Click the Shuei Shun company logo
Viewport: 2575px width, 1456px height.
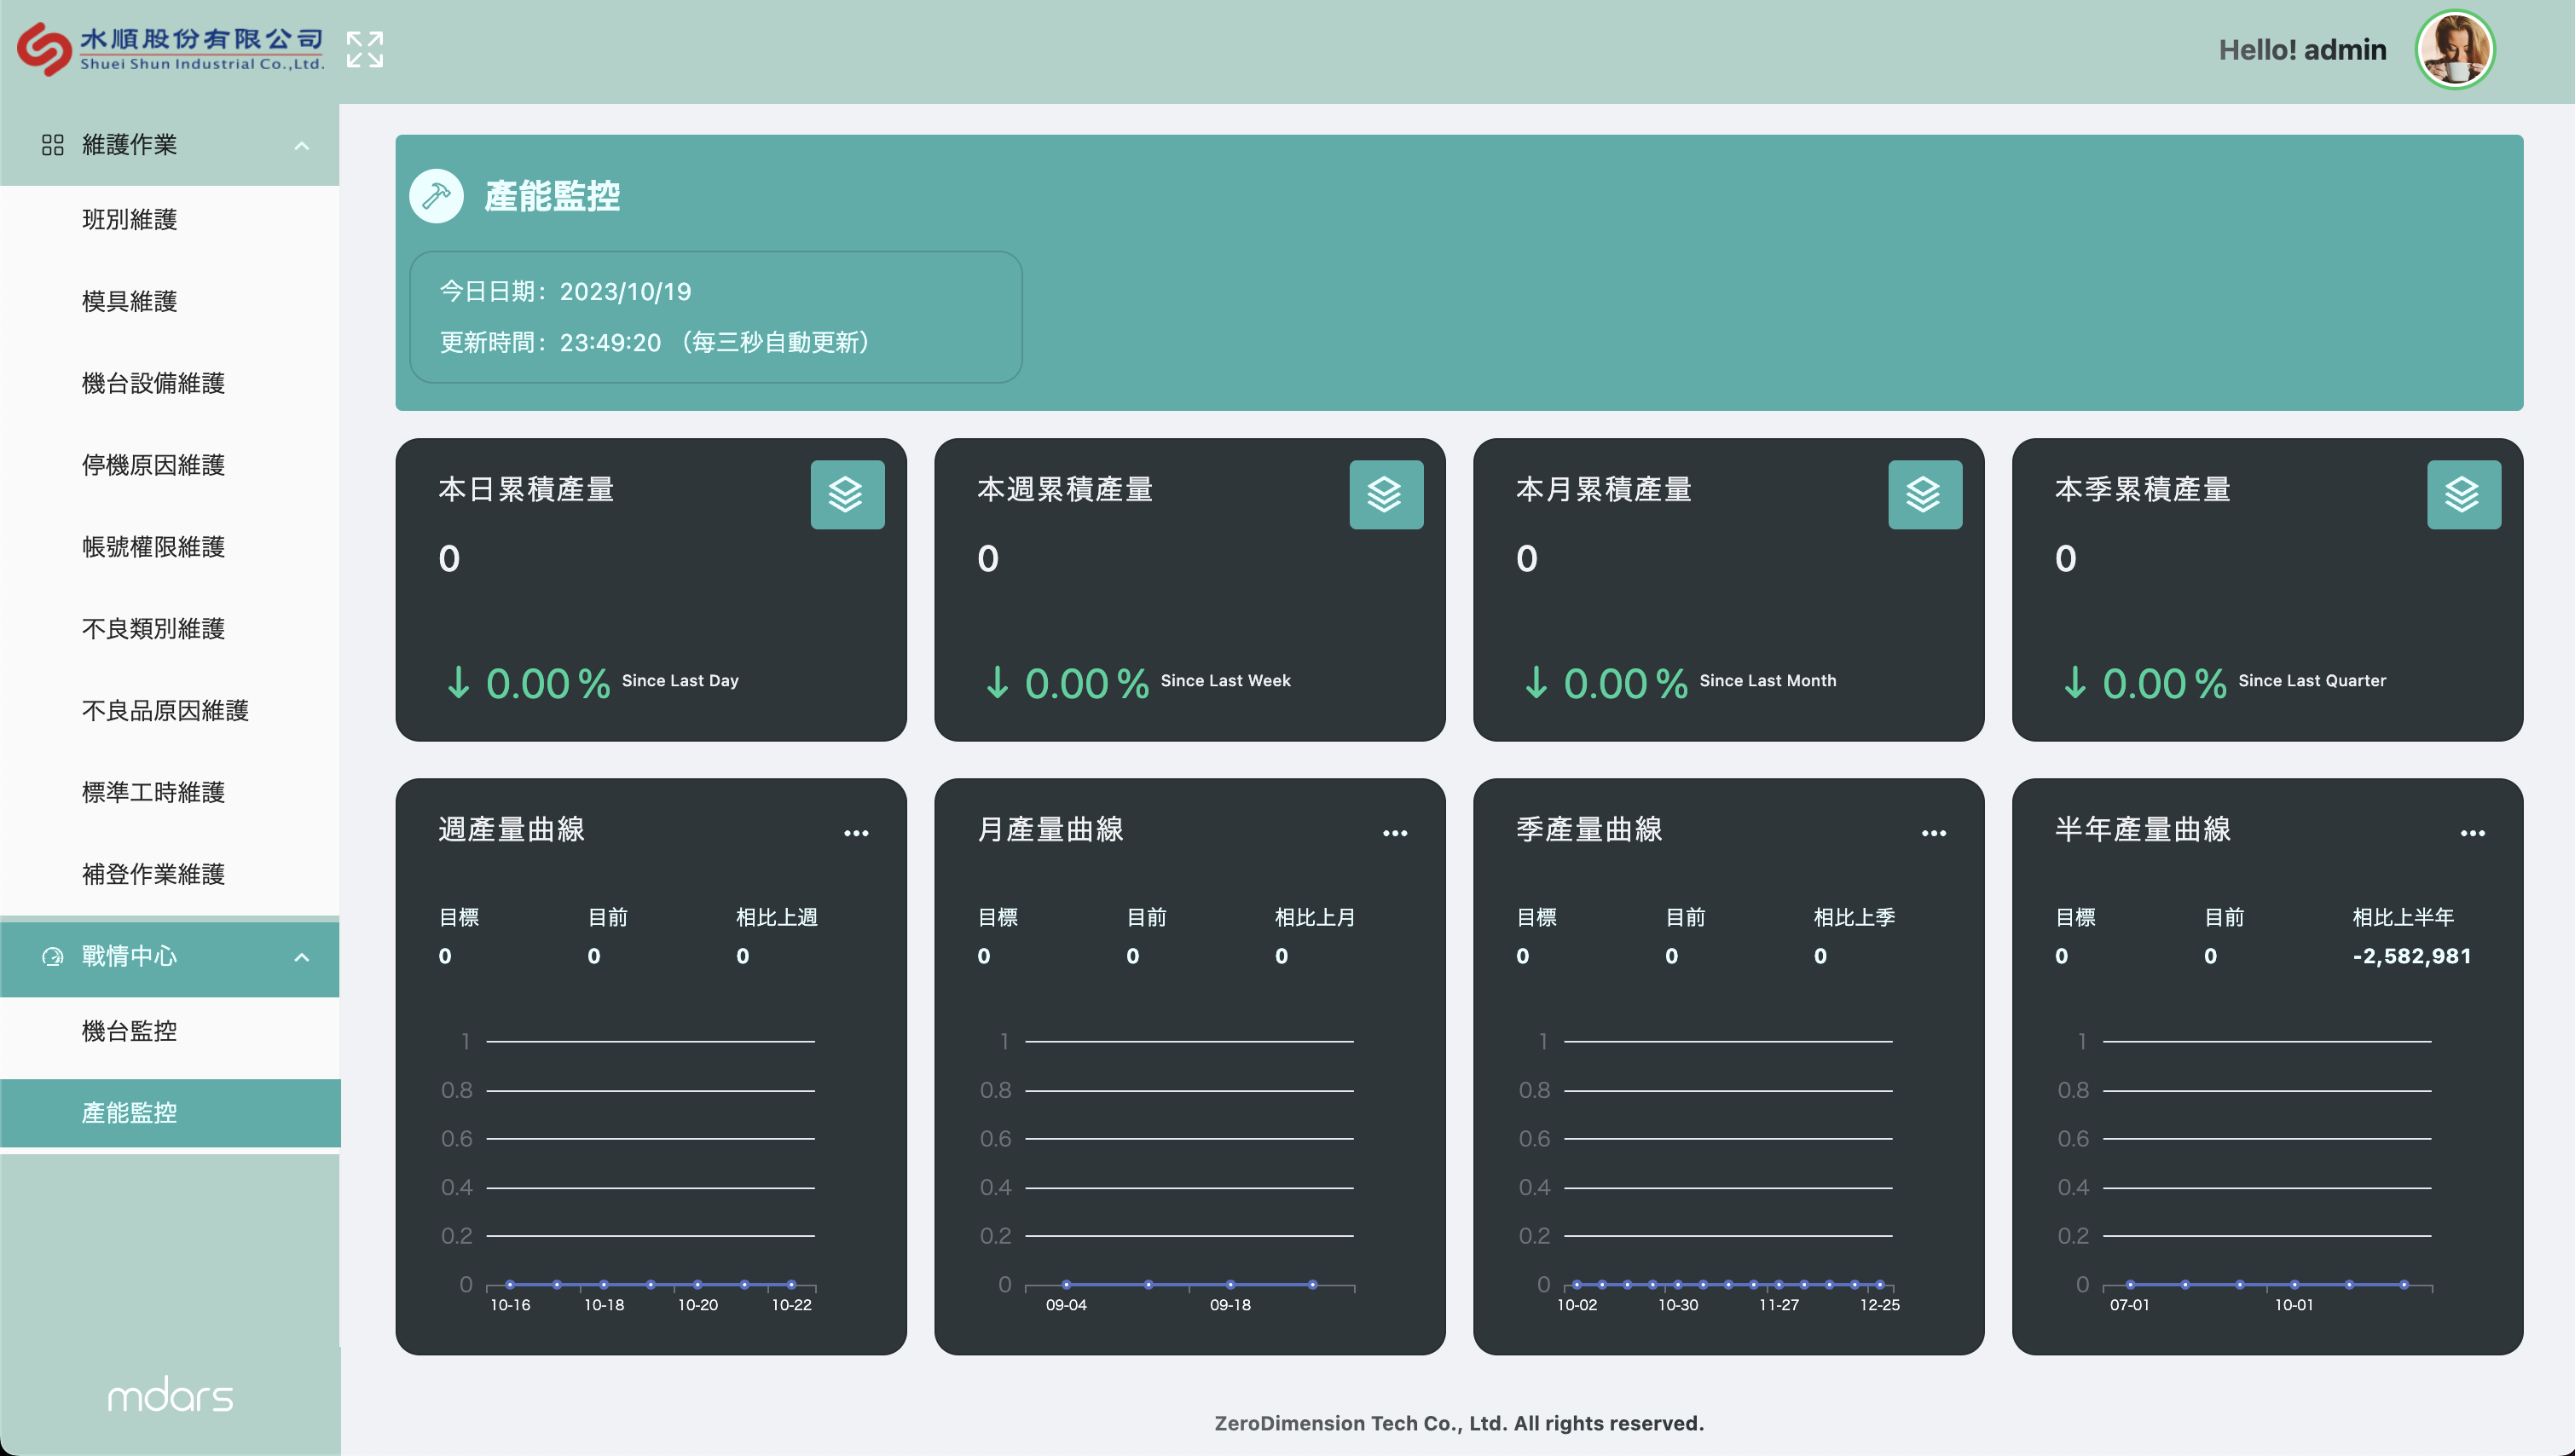coord(170,48)
